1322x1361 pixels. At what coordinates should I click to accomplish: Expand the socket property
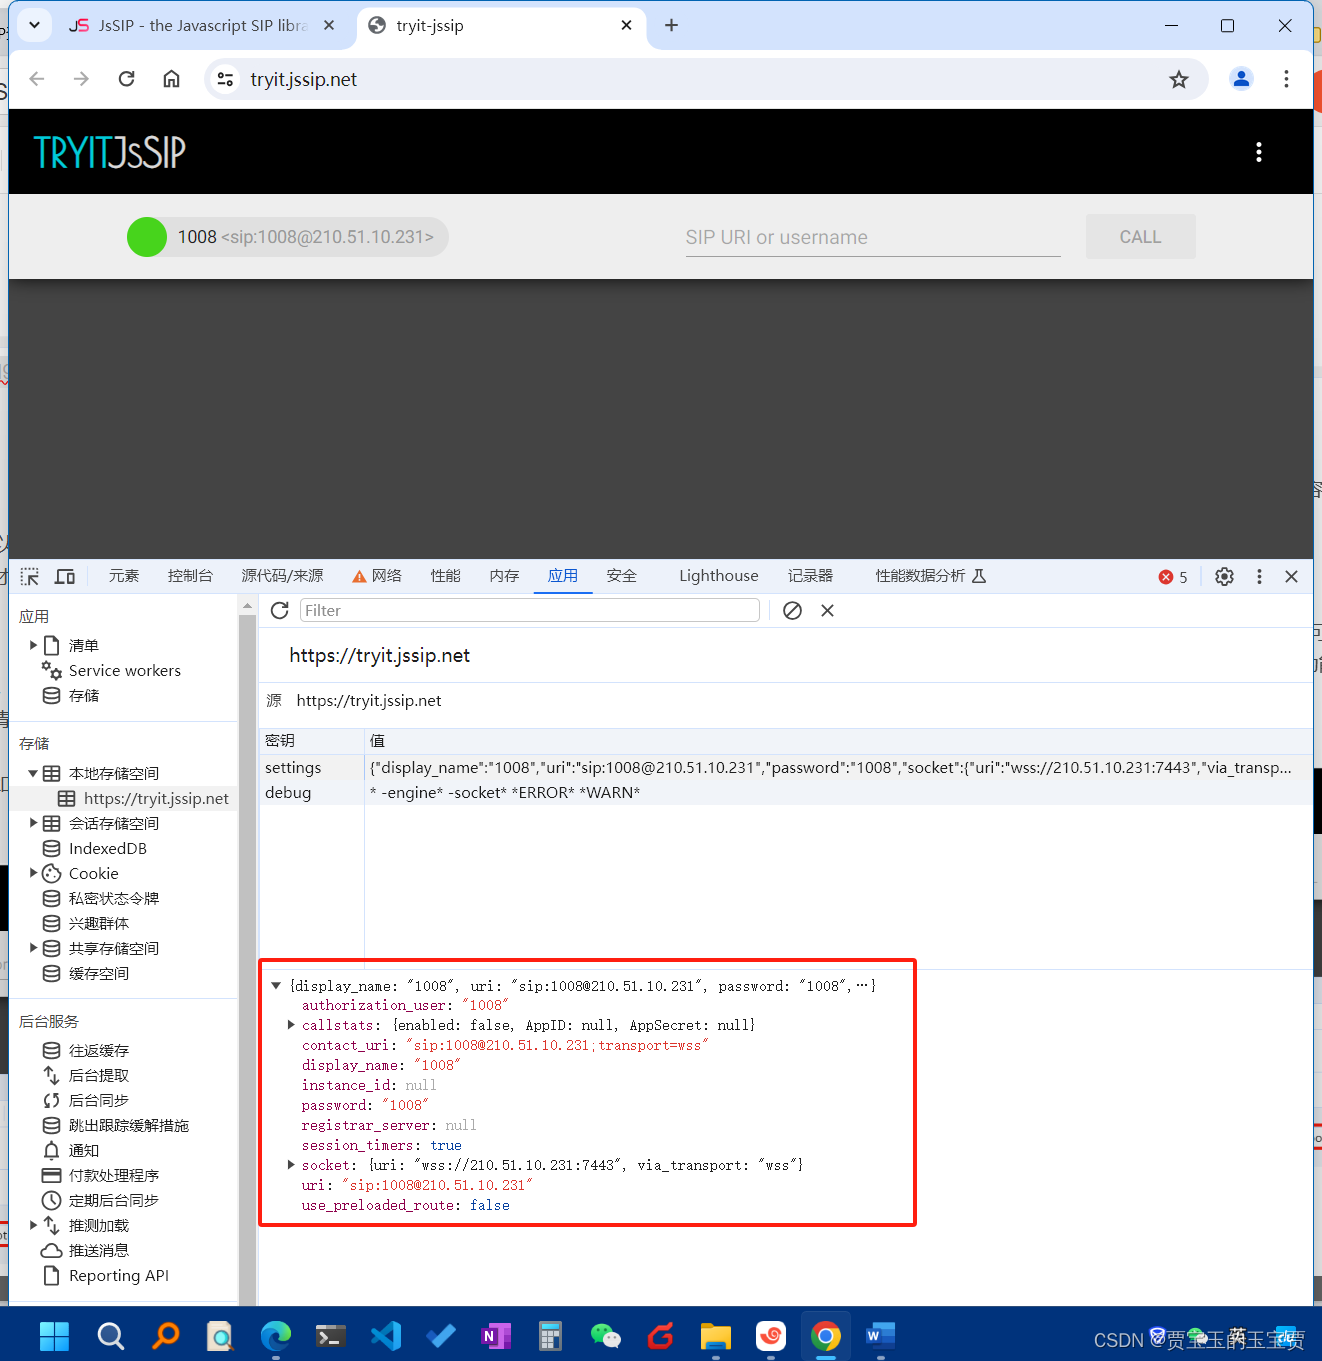click(291, 1165)
